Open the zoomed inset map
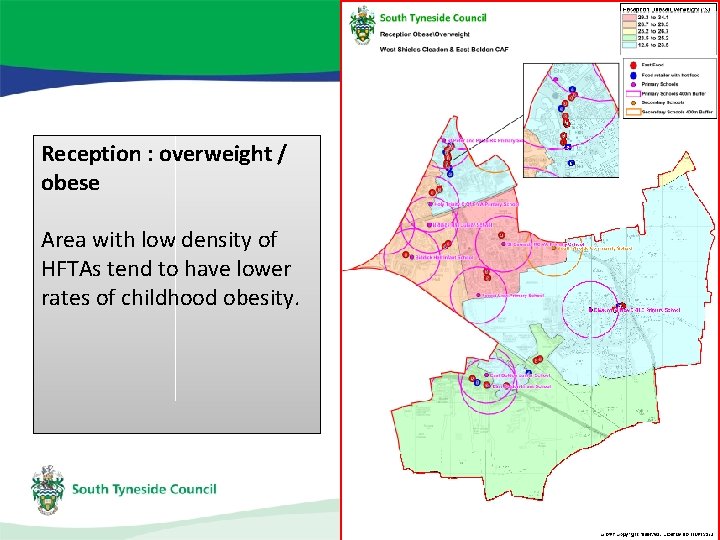 tap(571, 120)
